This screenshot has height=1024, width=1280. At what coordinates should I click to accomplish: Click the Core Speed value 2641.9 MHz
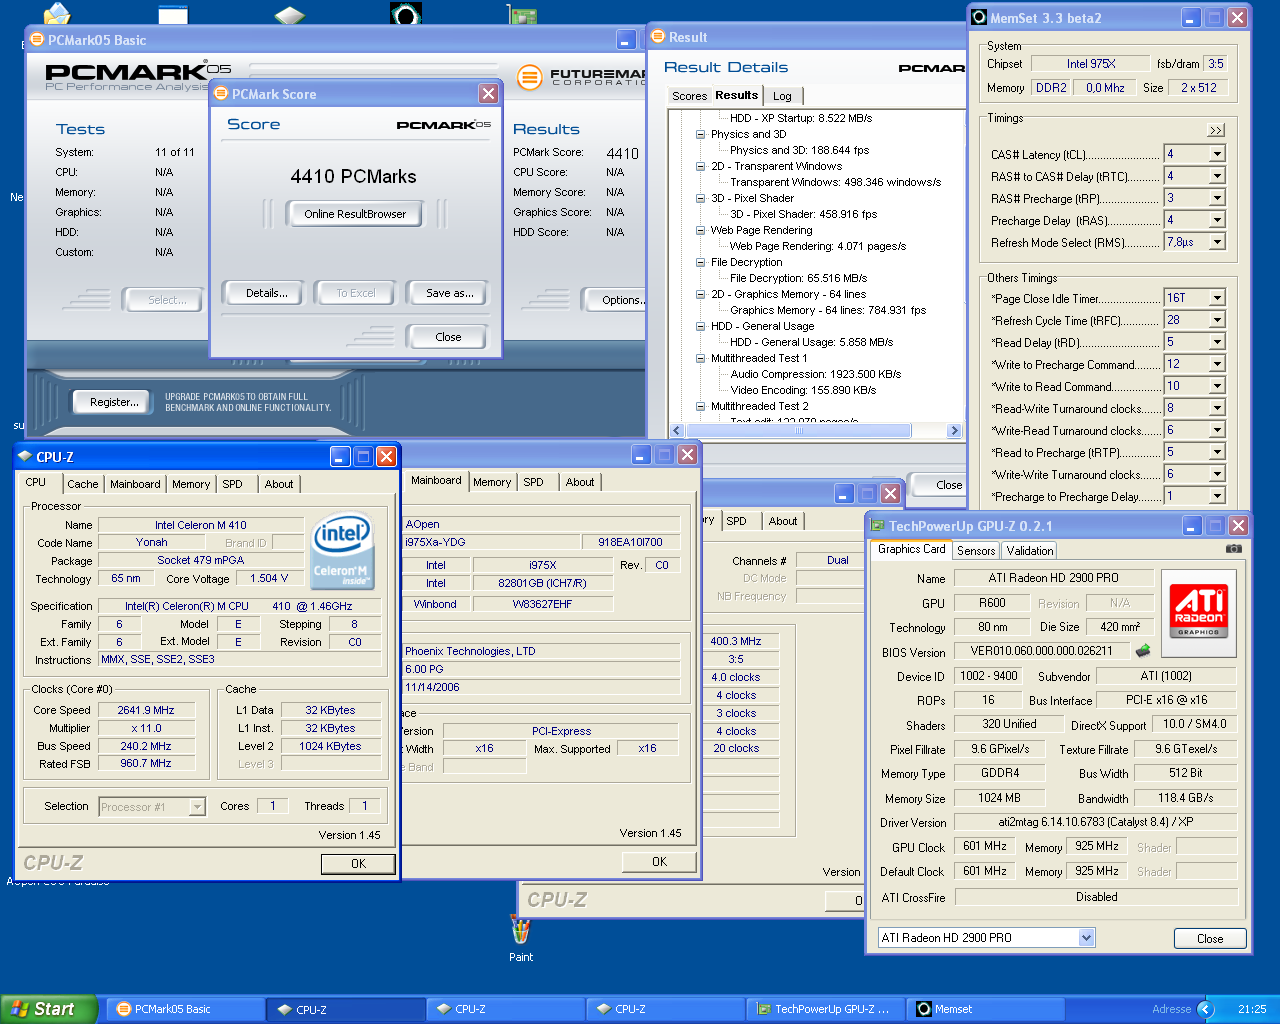point(146,710)
